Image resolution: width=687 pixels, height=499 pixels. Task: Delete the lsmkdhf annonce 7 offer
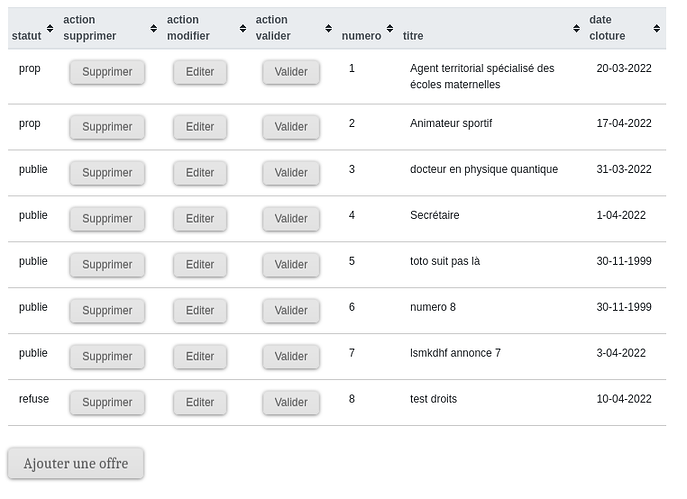tap(107, 357)
